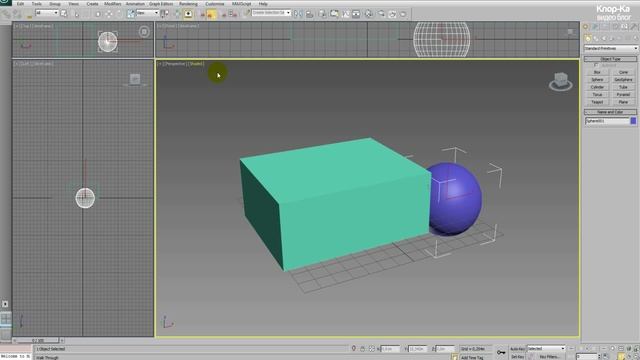Create a Box primitive

tap(597, 72)
